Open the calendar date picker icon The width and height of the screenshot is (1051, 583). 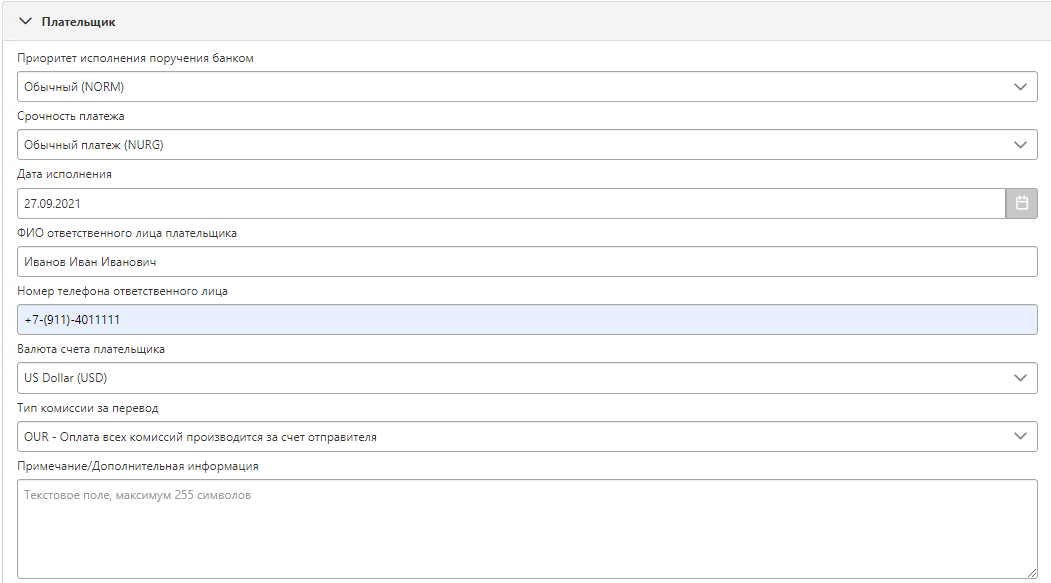(1022, 203)
